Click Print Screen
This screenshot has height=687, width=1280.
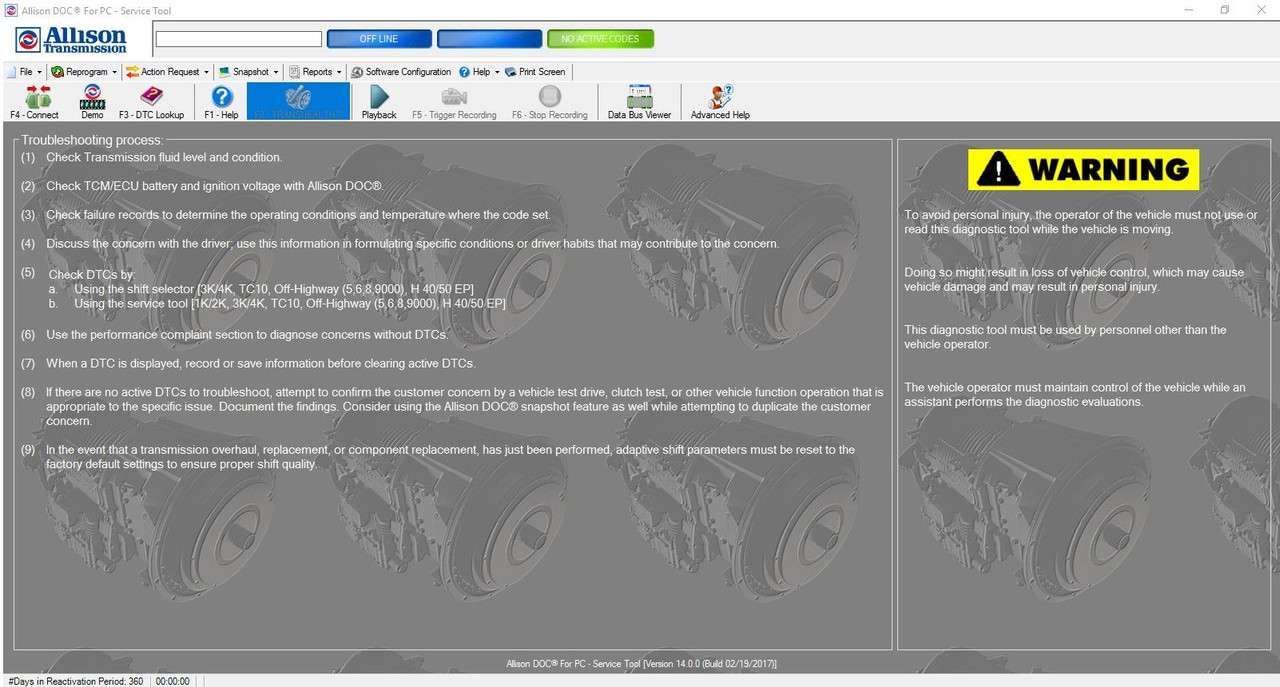pos(535,72)
